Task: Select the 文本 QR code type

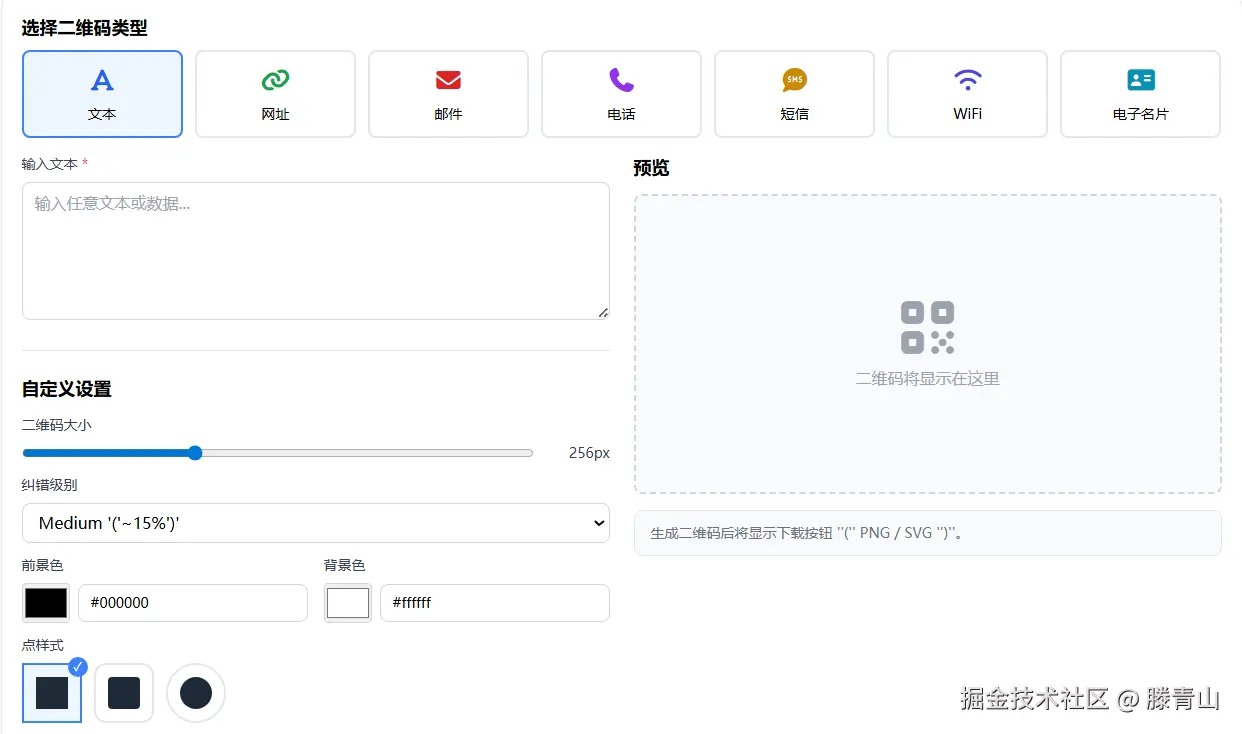Action: [x=101, y=93]
